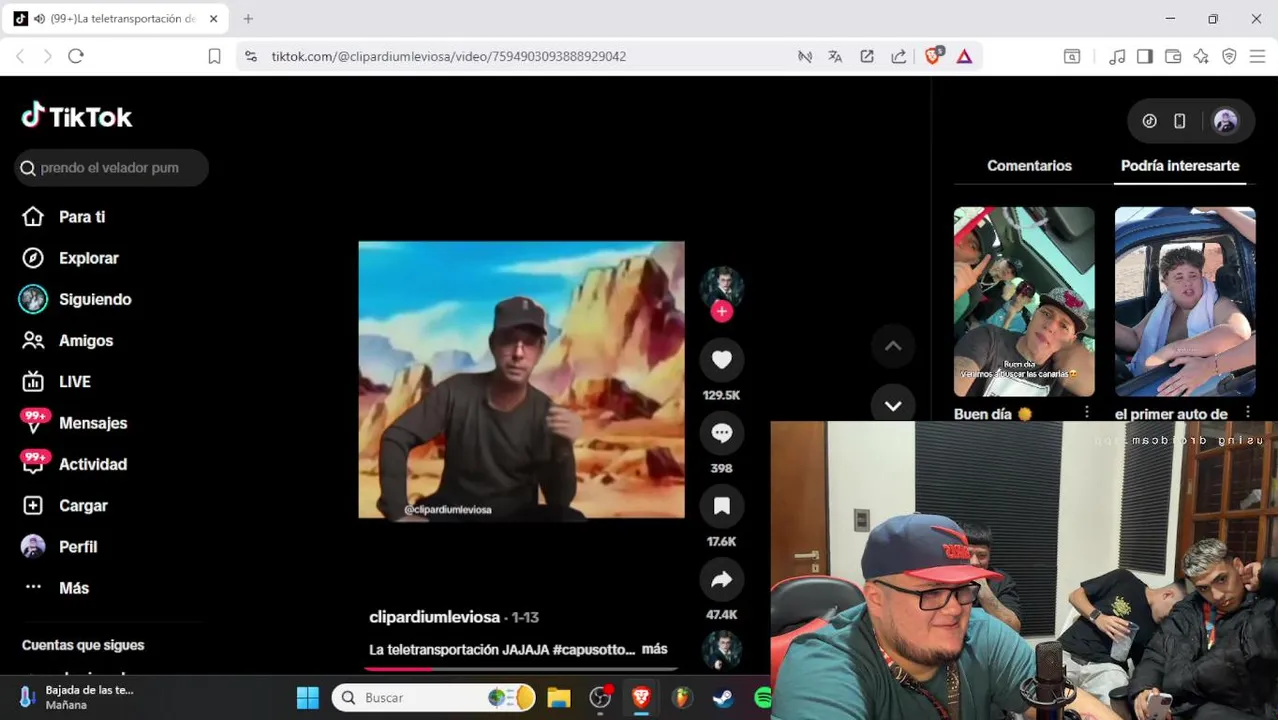Image resolution: width=1278 pixels, height=720 pixels.
Task: Like the video with the heart icon
Action: tap(721, 360)
